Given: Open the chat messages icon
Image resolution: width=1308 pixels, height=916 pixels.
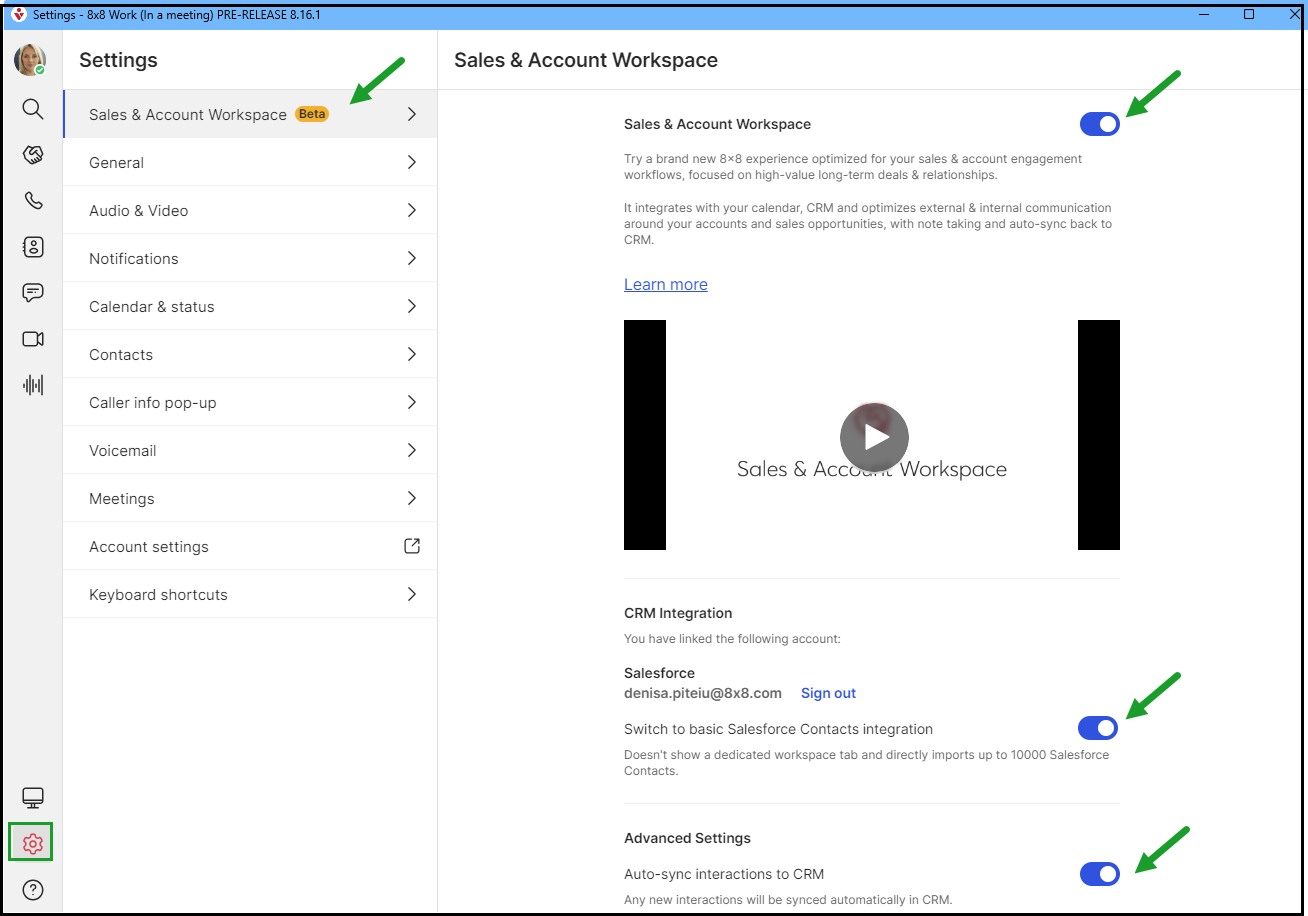Looking at the screenshot, I should tap(33, 293).
